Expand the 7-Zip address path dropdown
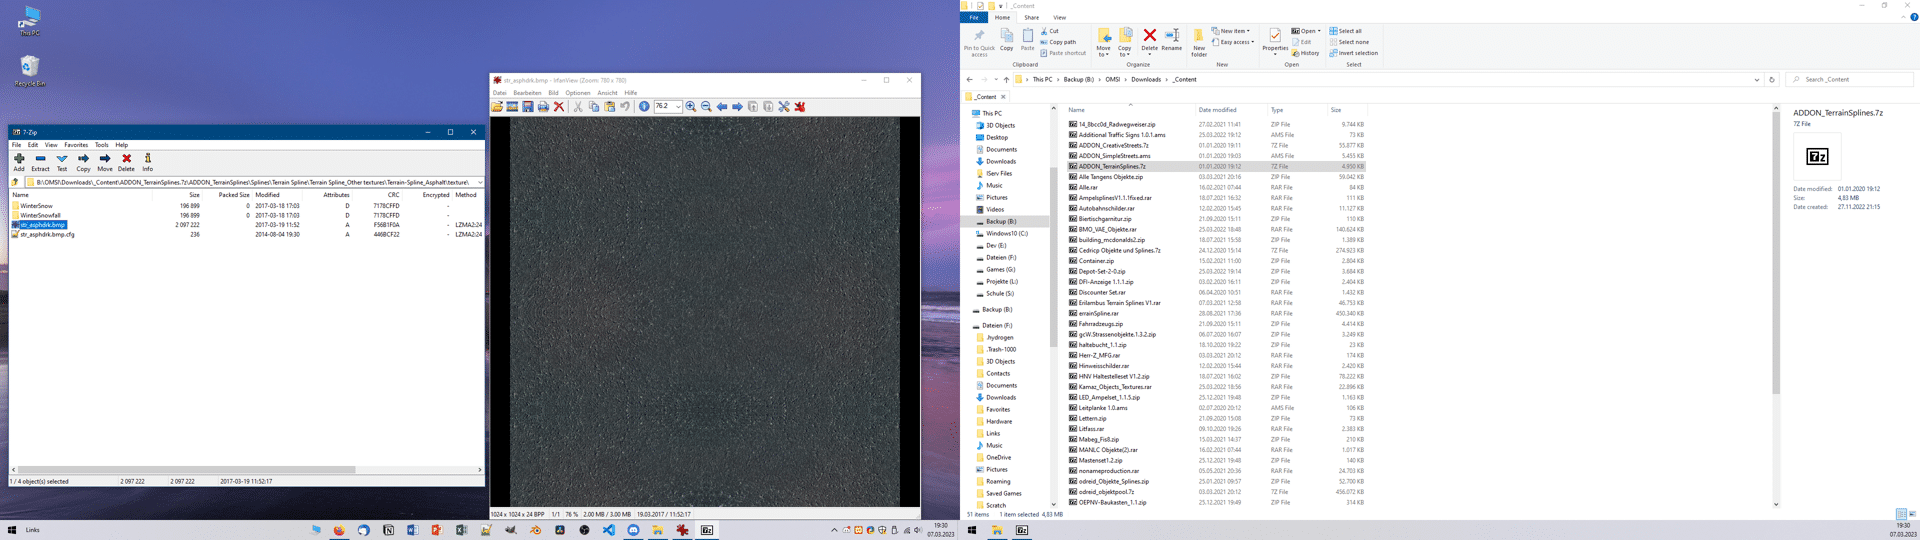The height and width of the screenshot is (540, 1920). [480, 182]
